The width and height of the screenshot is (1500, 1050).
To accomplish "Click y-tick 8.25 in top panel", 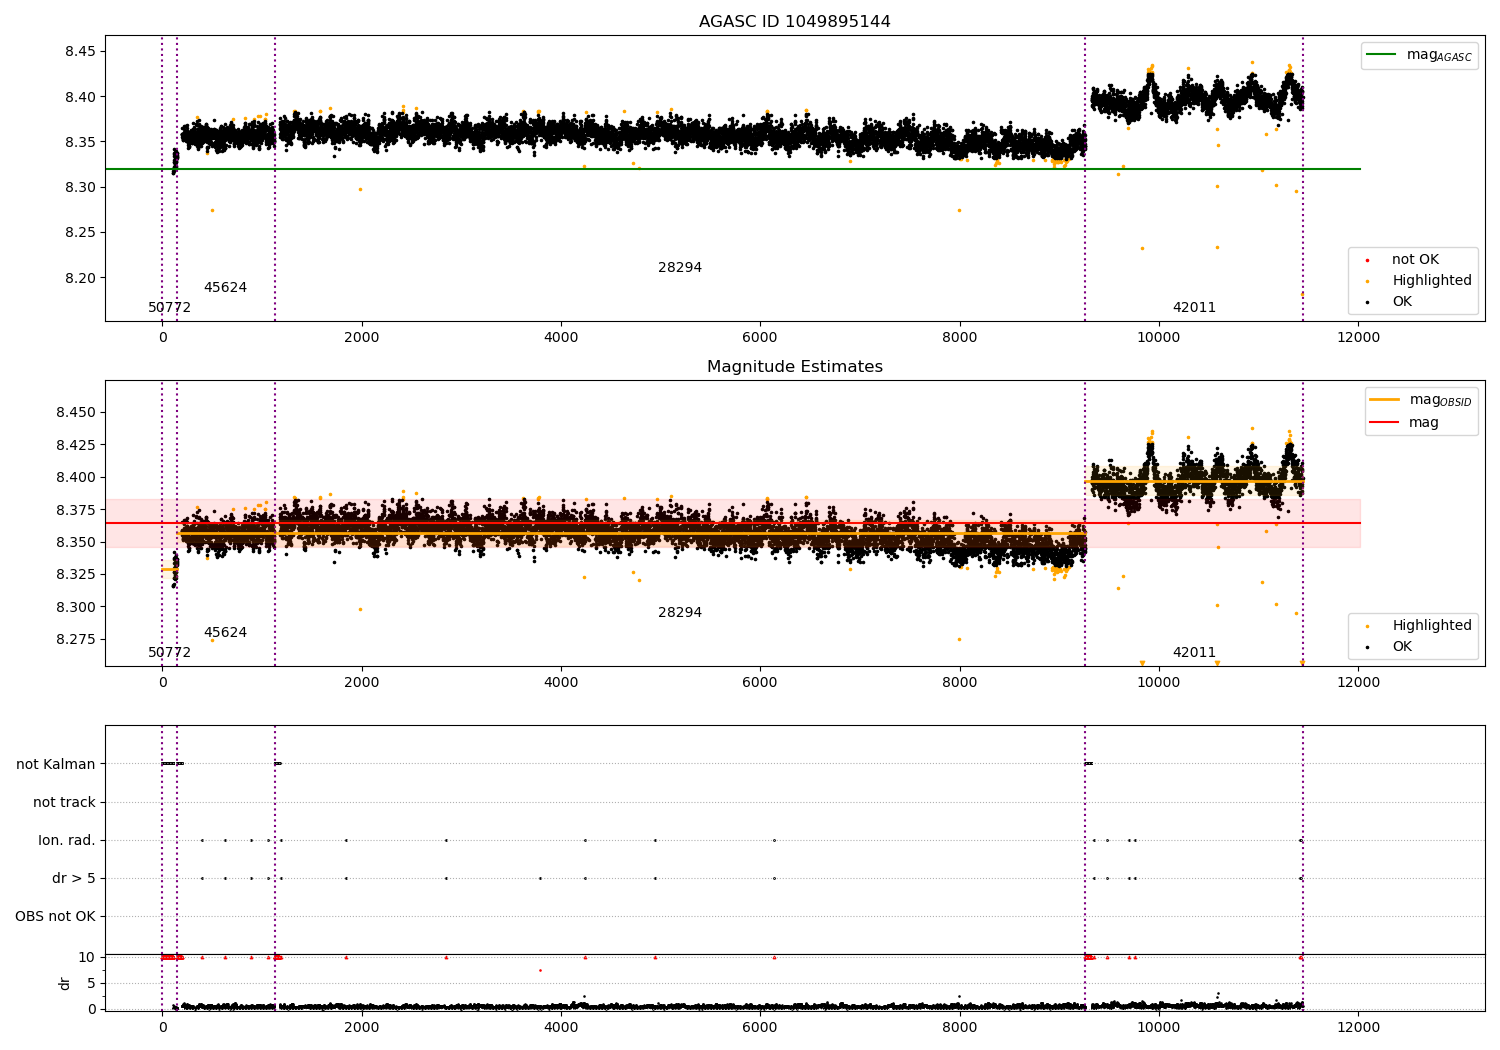I will [80, 233].
